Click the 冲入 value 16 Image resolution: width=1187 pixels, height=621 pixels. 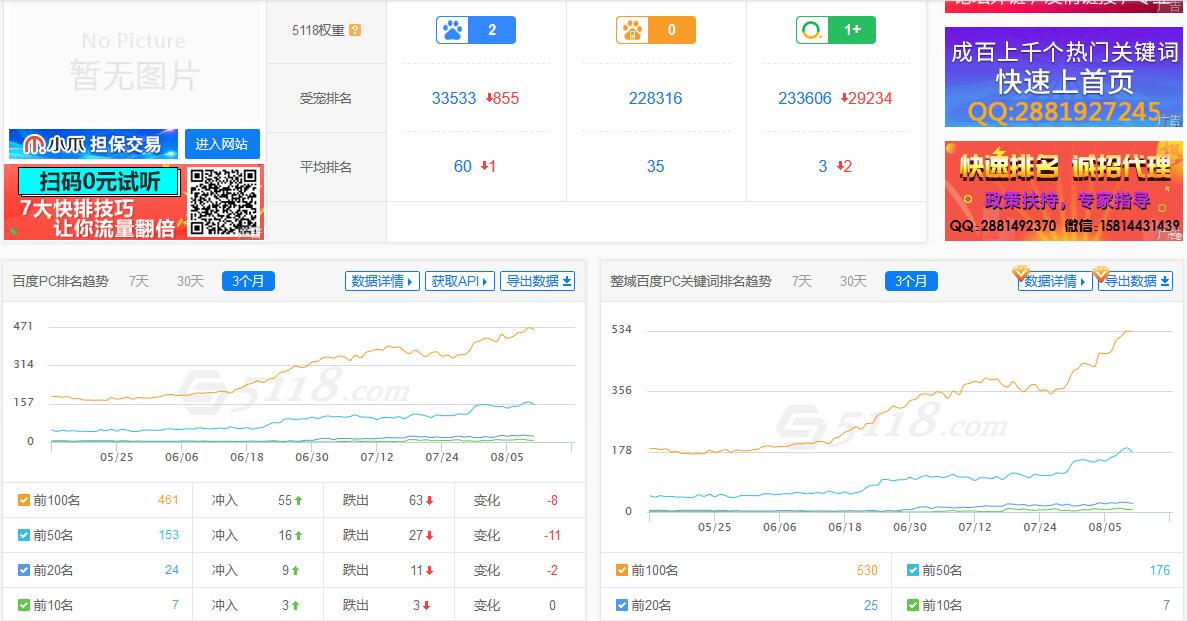[285, 535]
